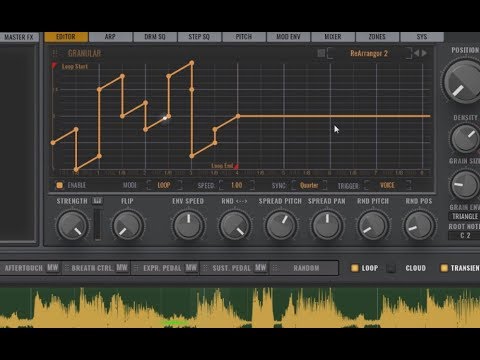Select the EDITOR tab
Image resolution: width=480 pixels, height=360 pixels.
[x=66, y=37]
